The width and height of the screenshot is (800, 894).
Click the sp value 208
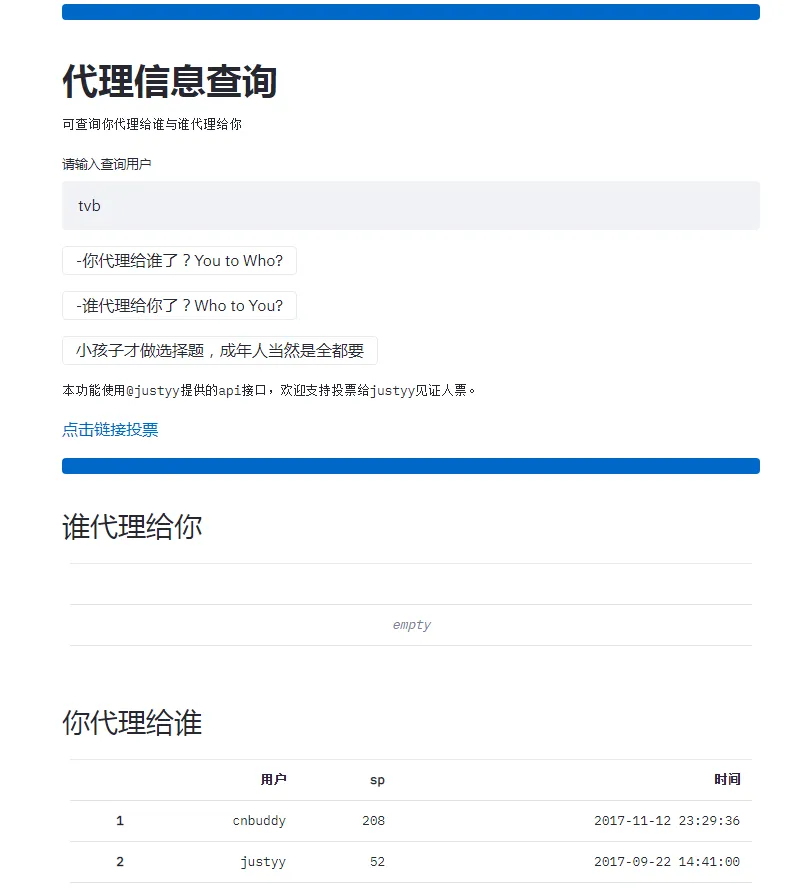click(x=373, y=821)
